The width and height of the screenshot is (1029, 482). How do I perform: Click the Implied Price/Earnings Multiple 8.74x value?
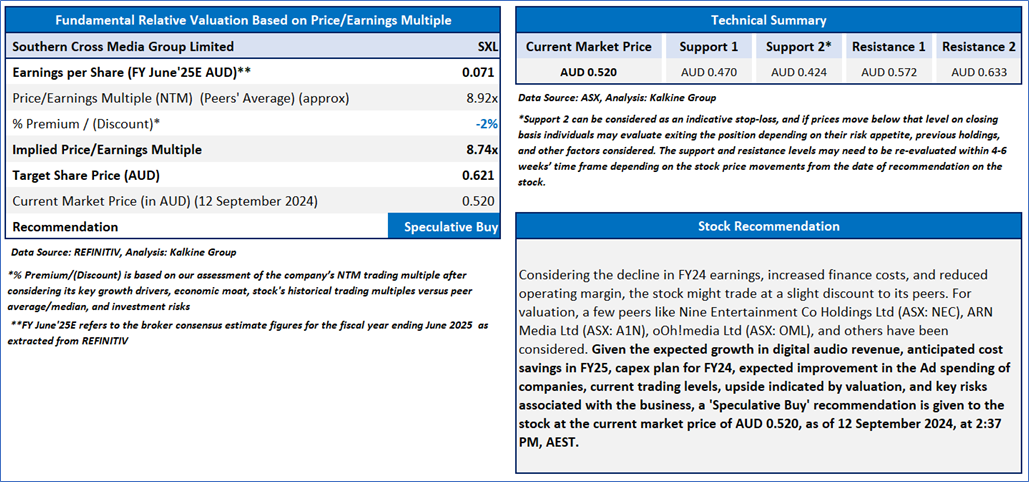pyautogui.click(x=482, y=149)
